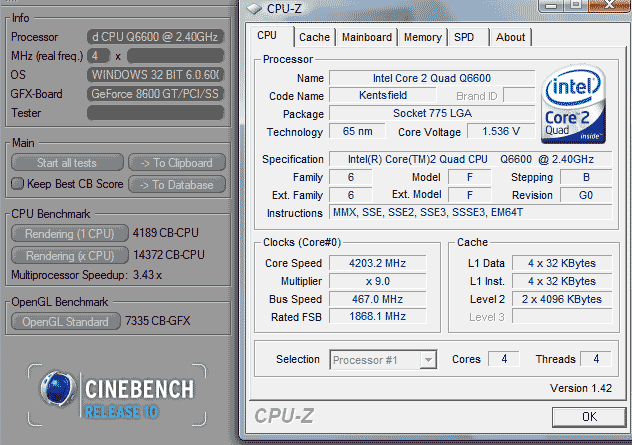Click the Cinebench globe logo

pyautogui.click(x=58, y=389)
